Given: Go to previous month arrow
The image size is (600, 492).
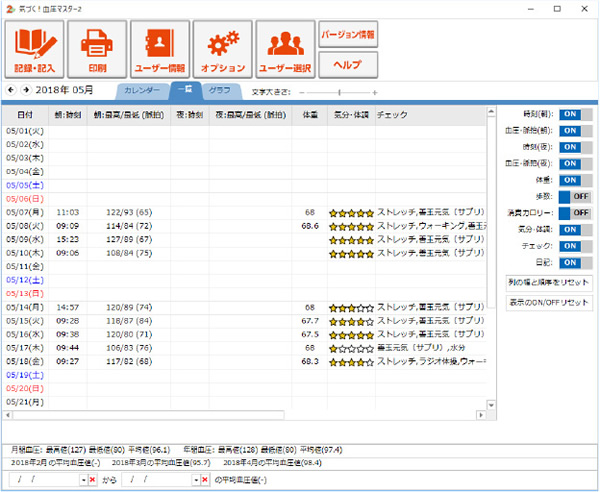Looking at the screenshot, I should 11,90.
